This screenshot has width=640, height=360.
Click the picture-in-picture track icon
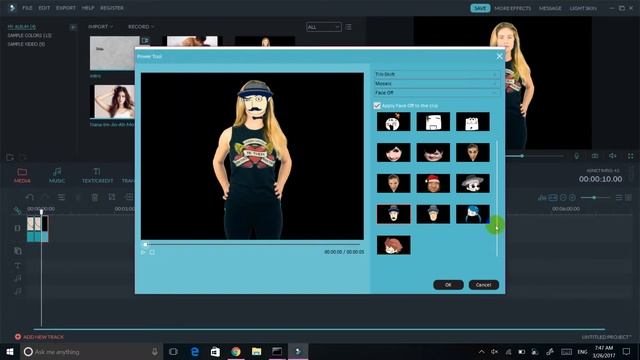pos(18,251)
